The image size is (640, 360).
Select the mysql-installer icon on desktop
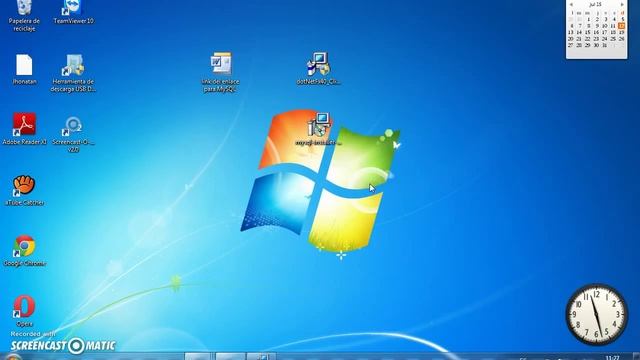point(318,129)
